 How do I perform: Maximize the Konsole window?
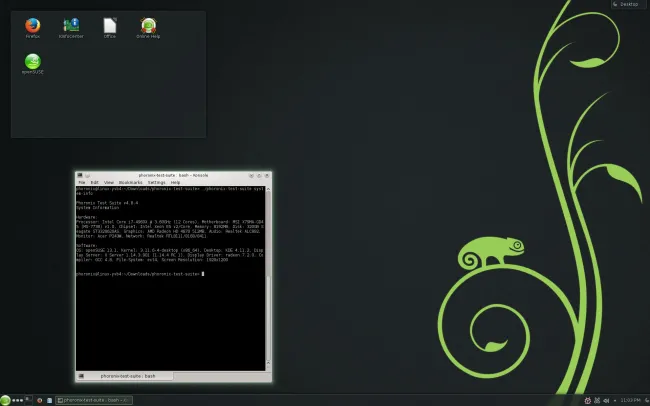coord(259,175)
